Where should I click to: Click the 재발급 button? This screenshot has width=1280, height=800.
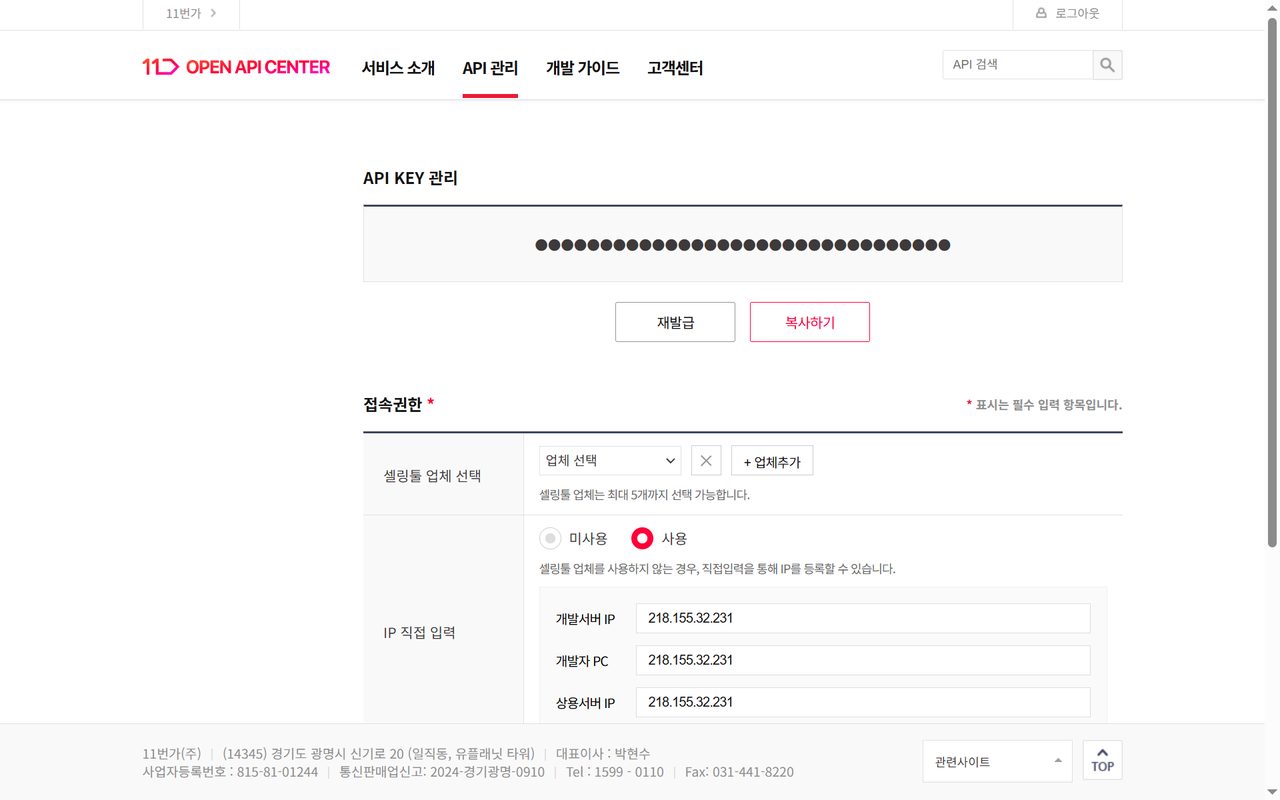[x=675, y=322]
